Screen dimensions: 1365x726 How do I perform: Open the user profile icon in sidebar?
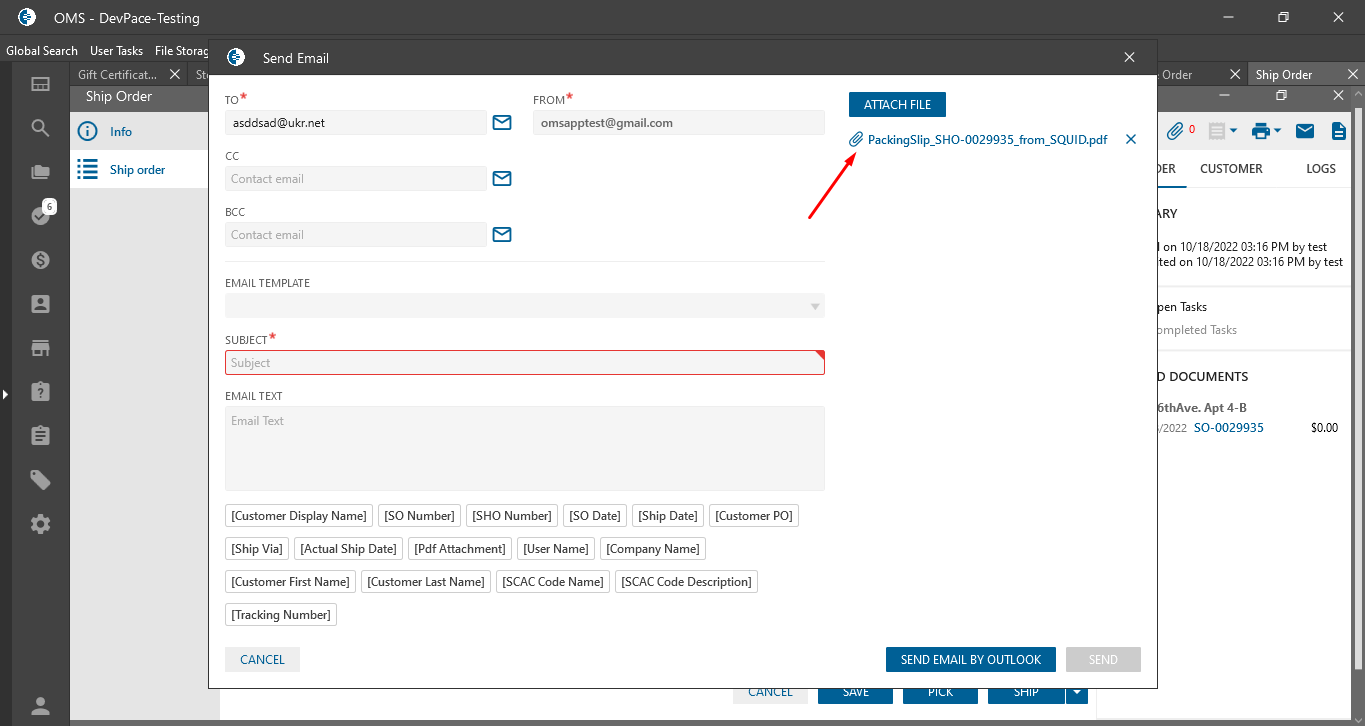point(41,706)
